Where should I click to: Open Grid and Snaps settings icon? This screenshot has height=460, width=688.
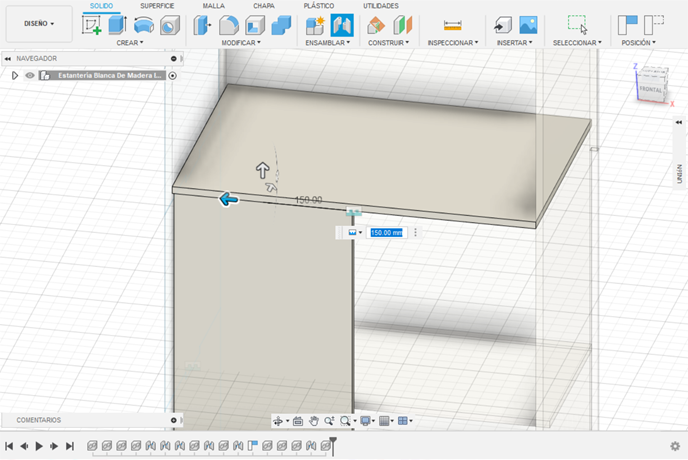pos(384,421)
